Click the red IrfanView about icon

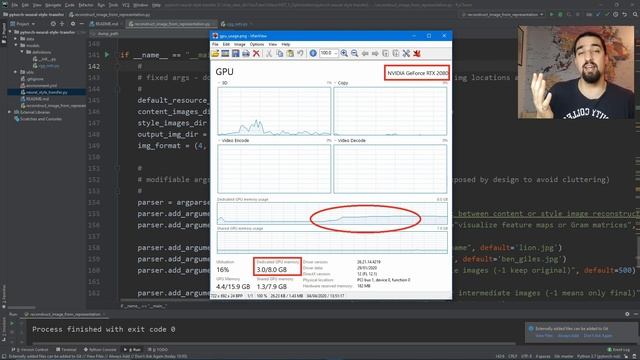coord(417,53)
